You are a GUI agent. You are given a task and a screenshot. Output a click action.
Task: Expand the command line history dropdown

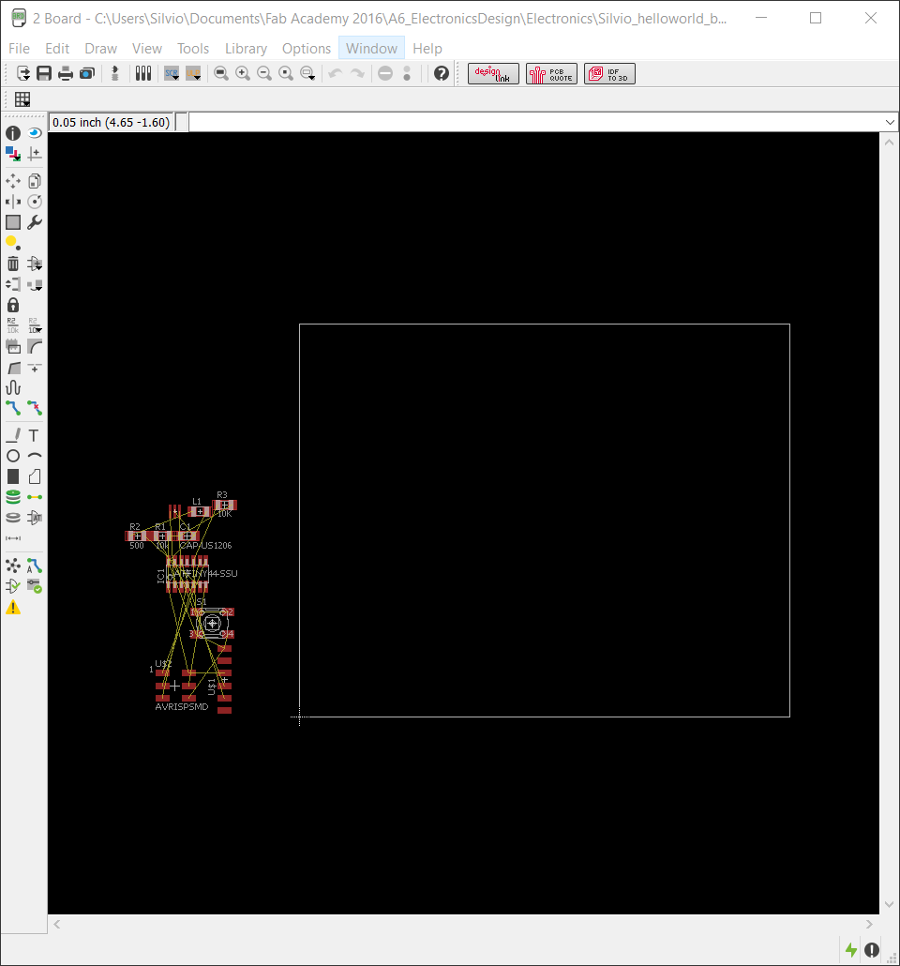pos(890,122)
